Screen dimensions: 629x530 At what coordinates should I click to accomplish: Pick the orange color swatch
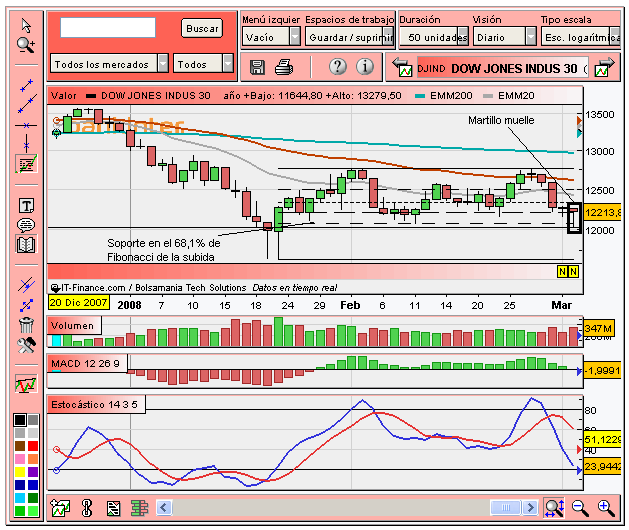click(x=33, y=459)
